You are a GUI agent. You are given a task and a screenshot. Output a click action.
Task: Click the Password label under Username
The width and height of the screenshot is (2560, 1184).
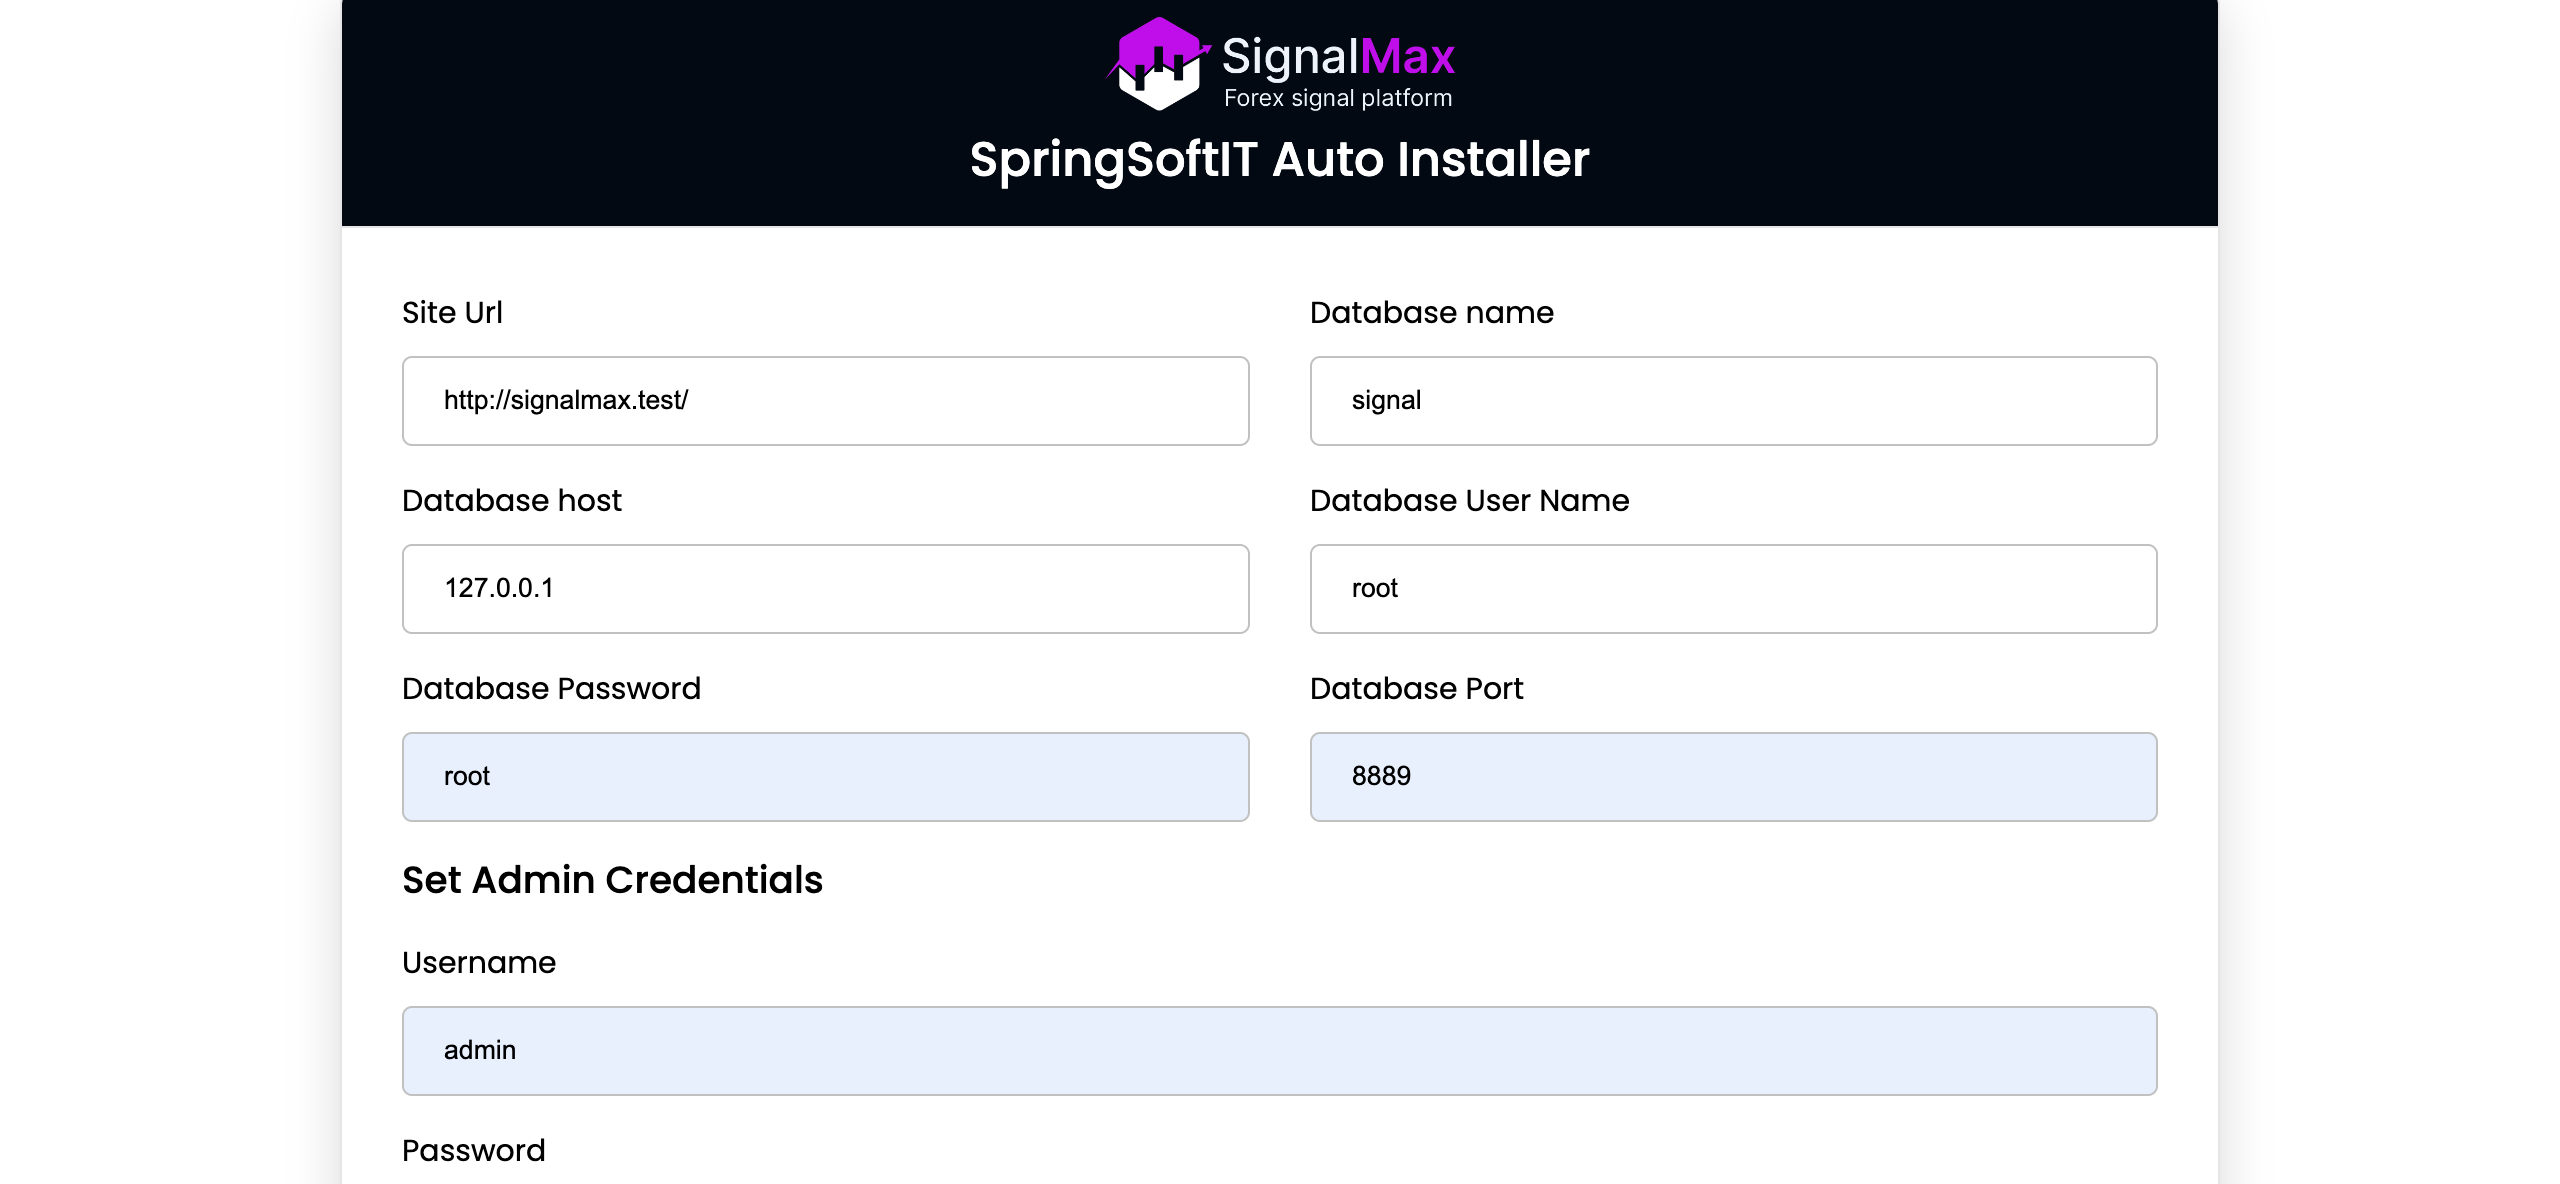tap(473, 1151)
